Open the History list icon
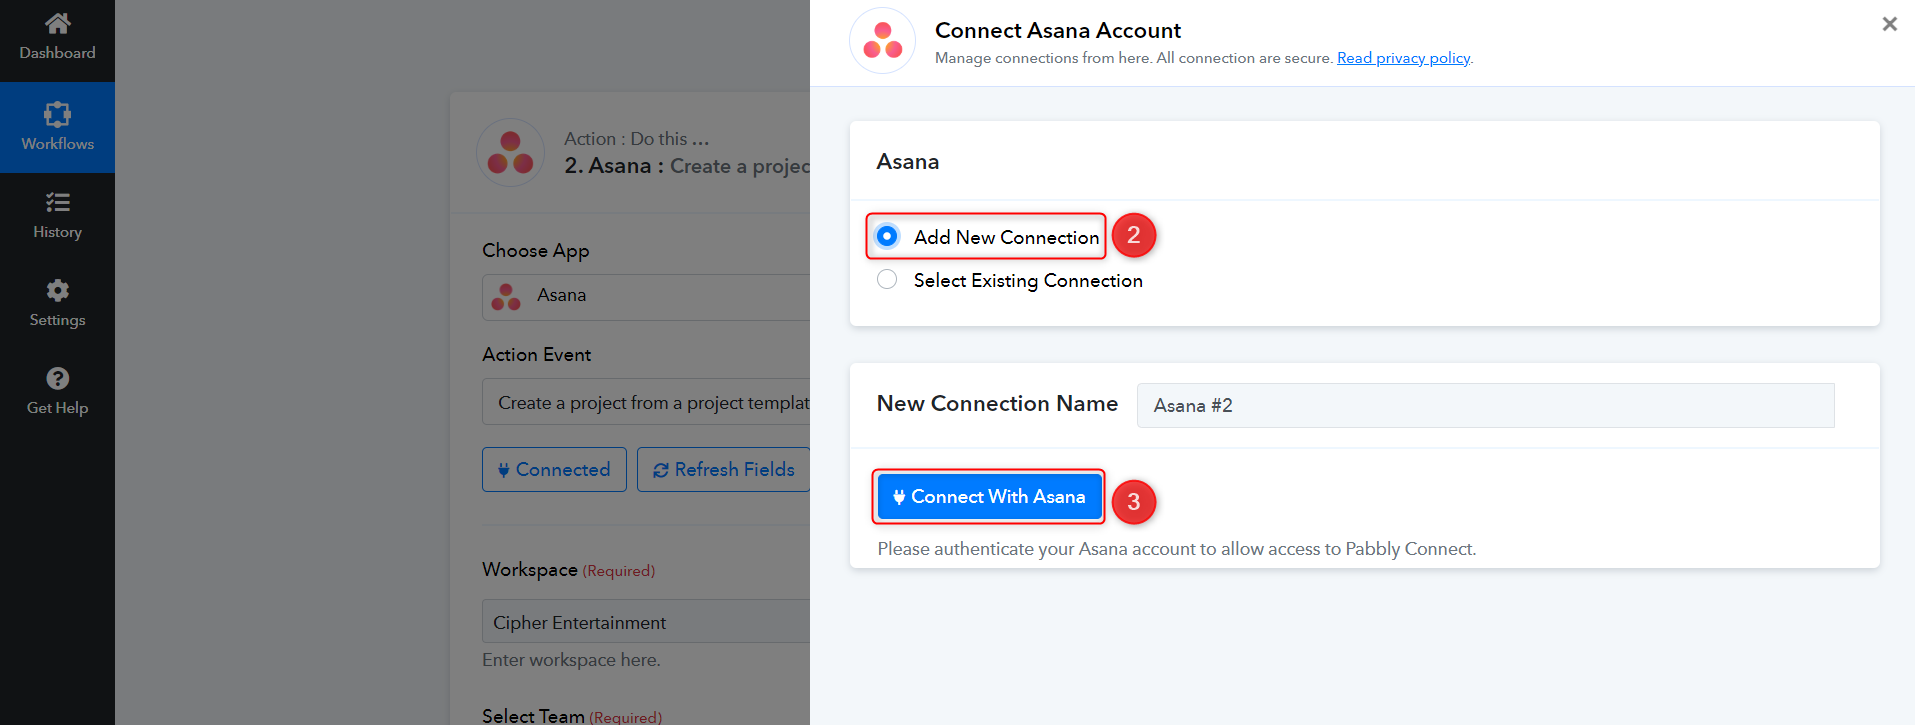This screenshot has width=1915, height=725. (58, 202)
